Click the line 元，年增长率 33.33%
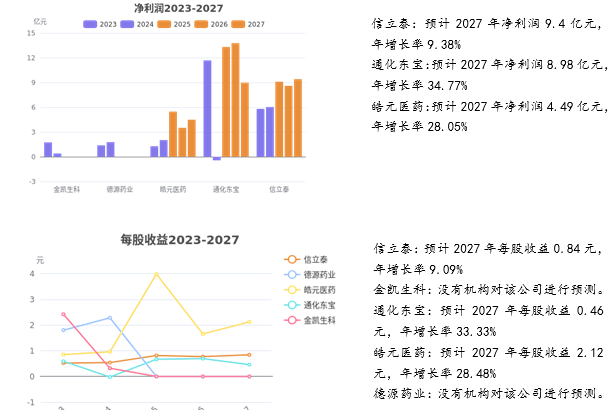The image size is (616, 410). point(435,331)
